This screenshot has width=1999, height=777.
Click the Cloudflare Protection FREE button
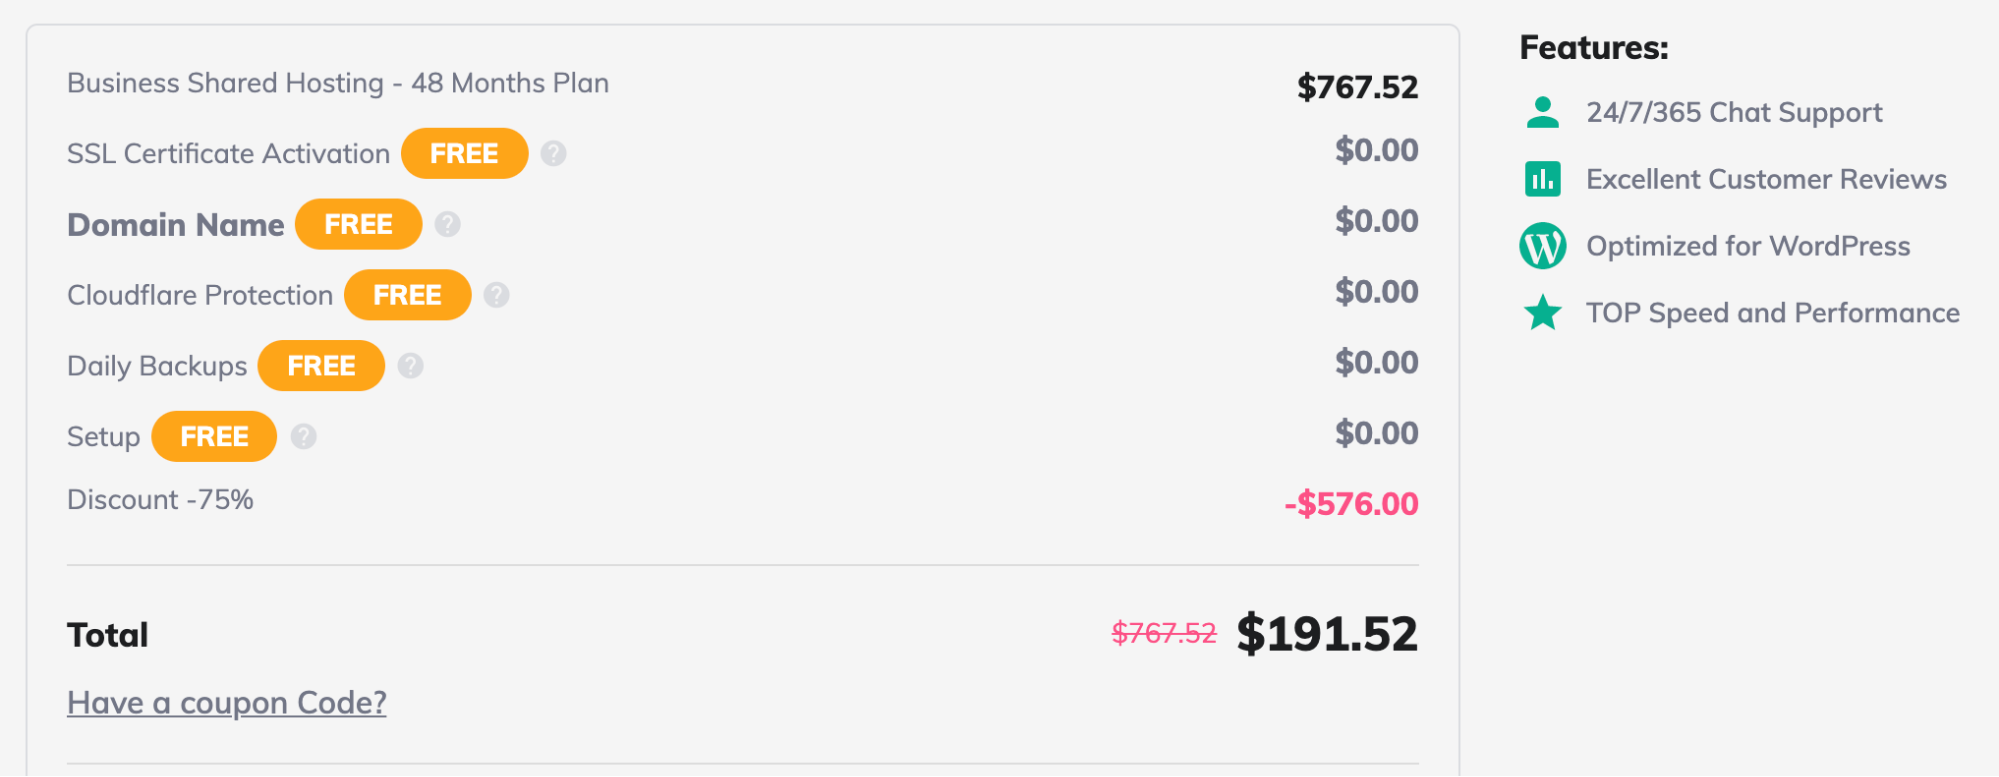tap(407, 295)
